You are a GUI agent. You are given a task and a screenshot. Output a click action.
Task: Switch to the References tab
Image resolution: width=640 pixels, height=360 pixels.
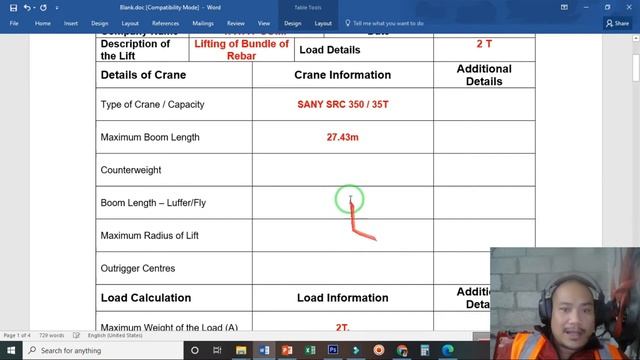[x=165, y=23]
